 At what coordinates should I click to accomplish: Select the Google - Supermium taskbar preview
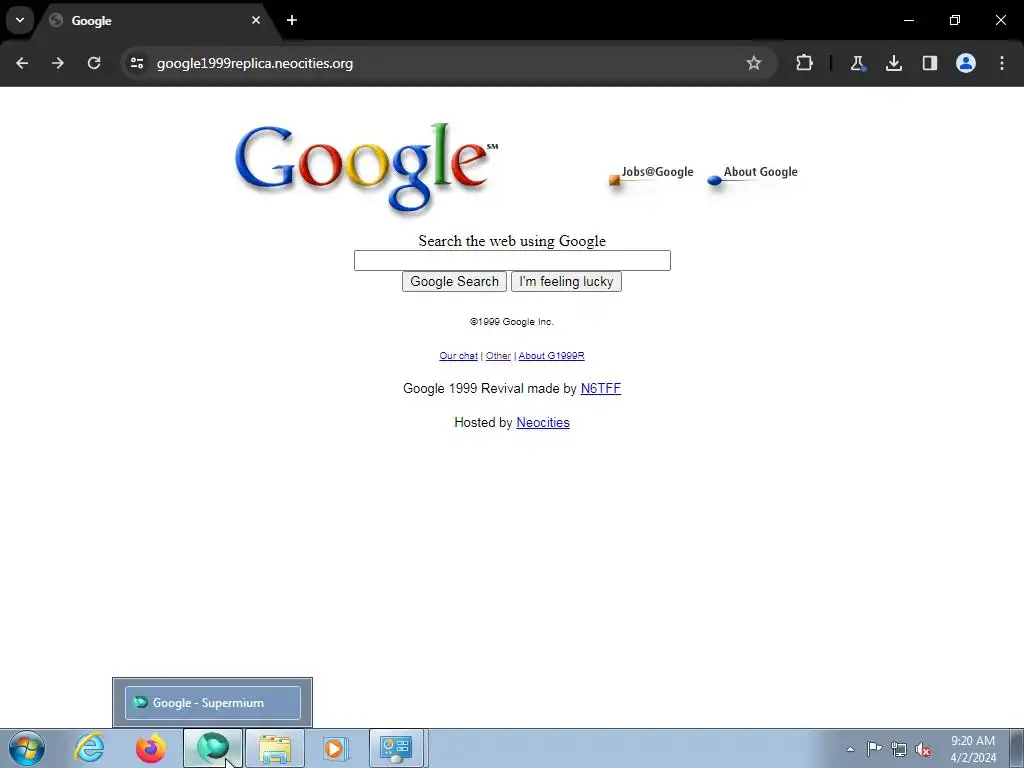coord(213,703)
